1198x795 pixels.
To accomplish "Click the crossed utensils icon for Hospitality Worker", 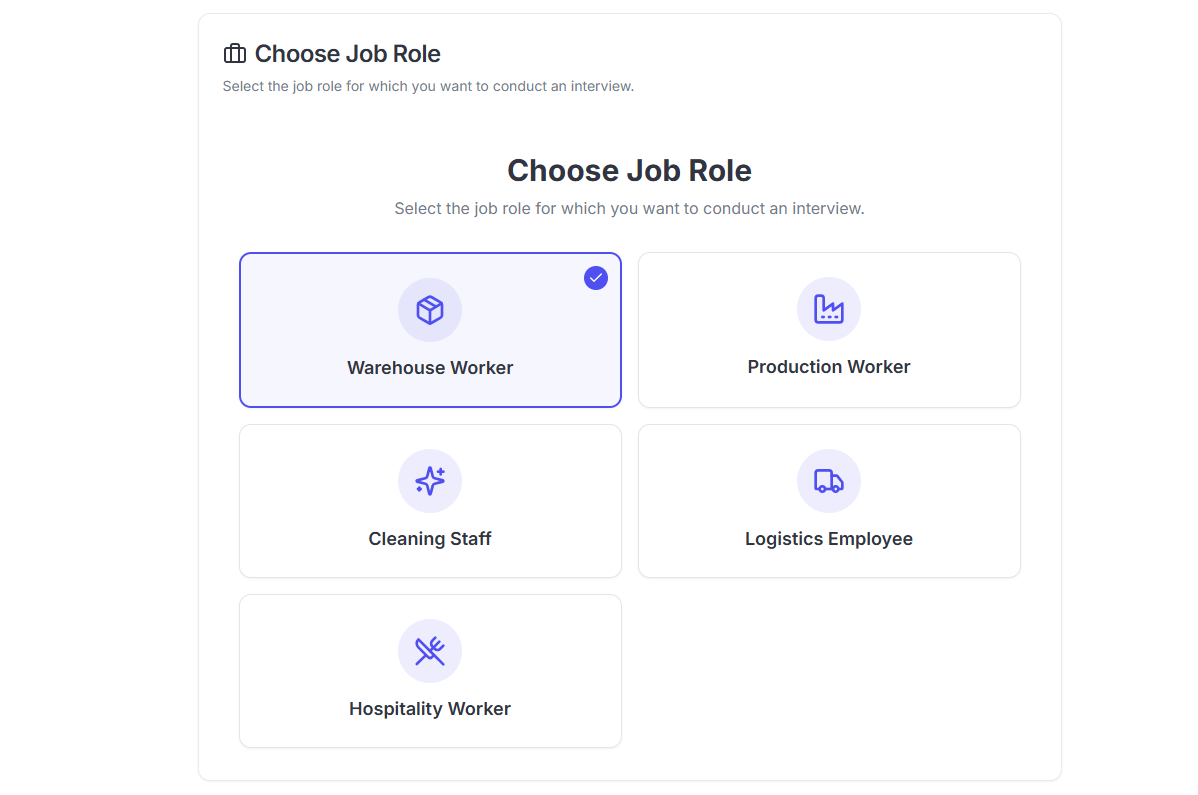I will coord(430,651).
